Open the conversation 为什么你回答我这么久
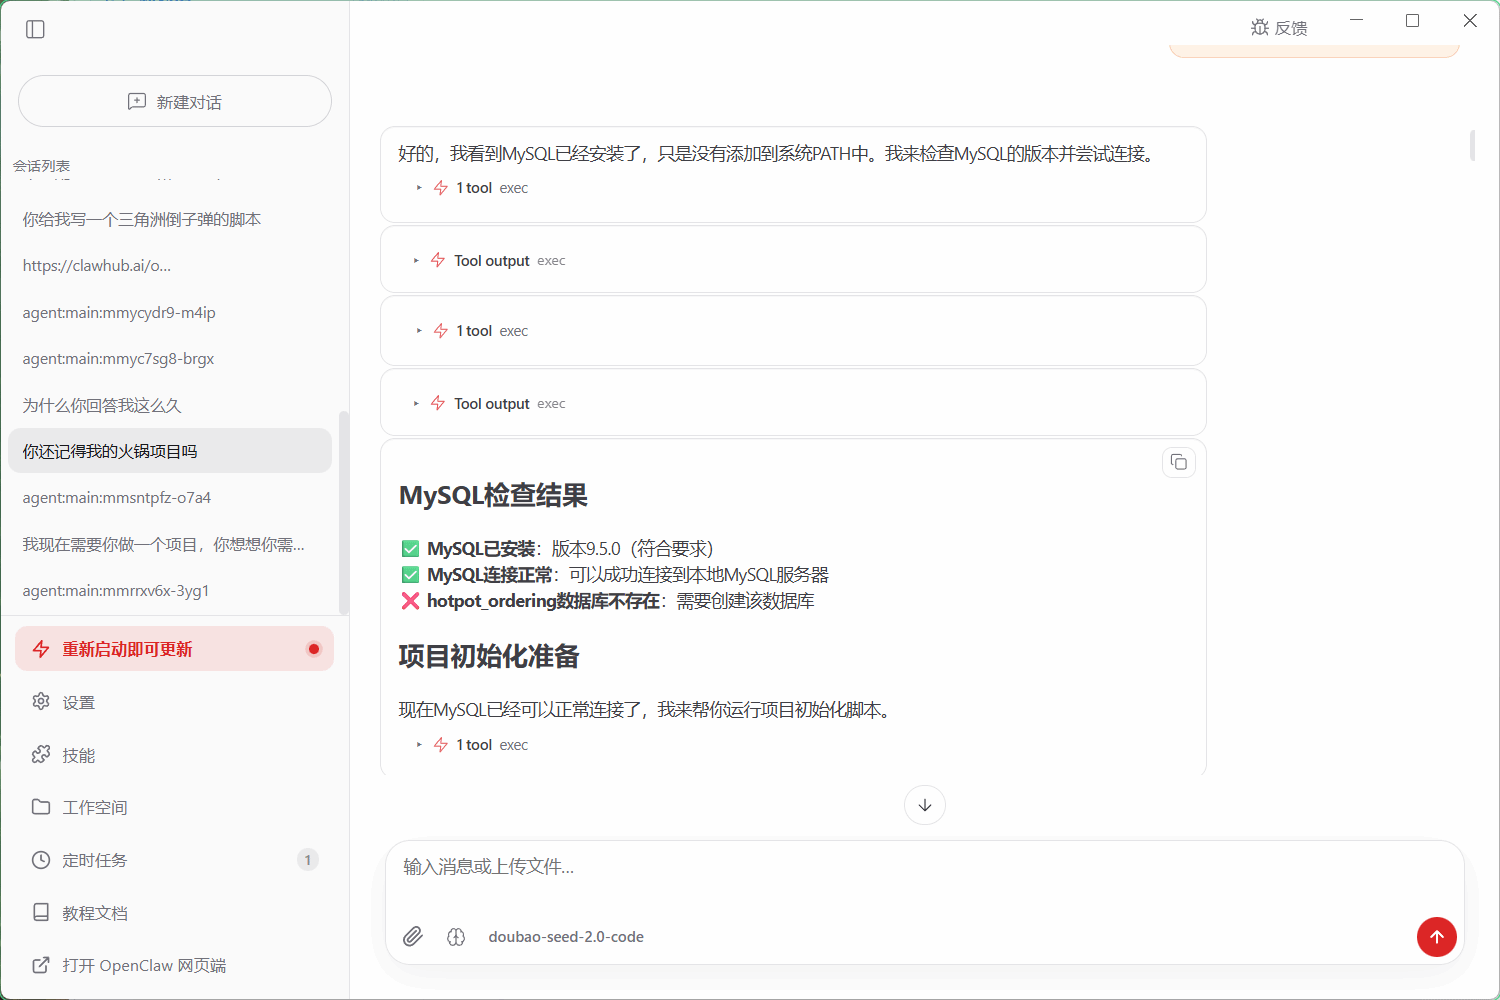This screenshot has height=1000, width=1500. tap(170, 405)
